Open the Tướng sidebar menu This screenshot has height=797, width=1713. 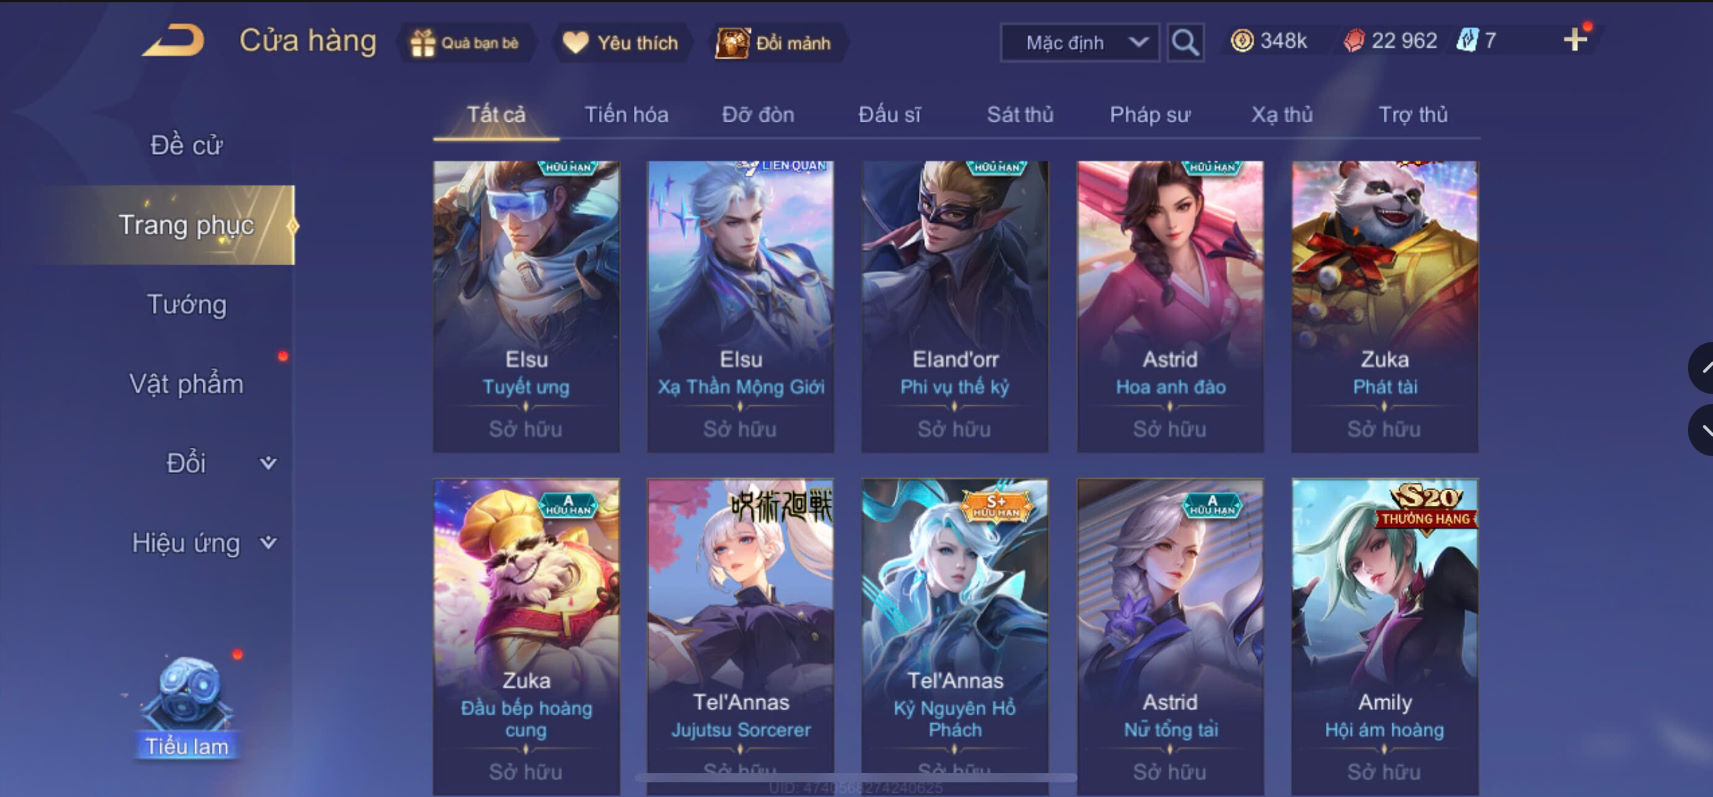187,304
